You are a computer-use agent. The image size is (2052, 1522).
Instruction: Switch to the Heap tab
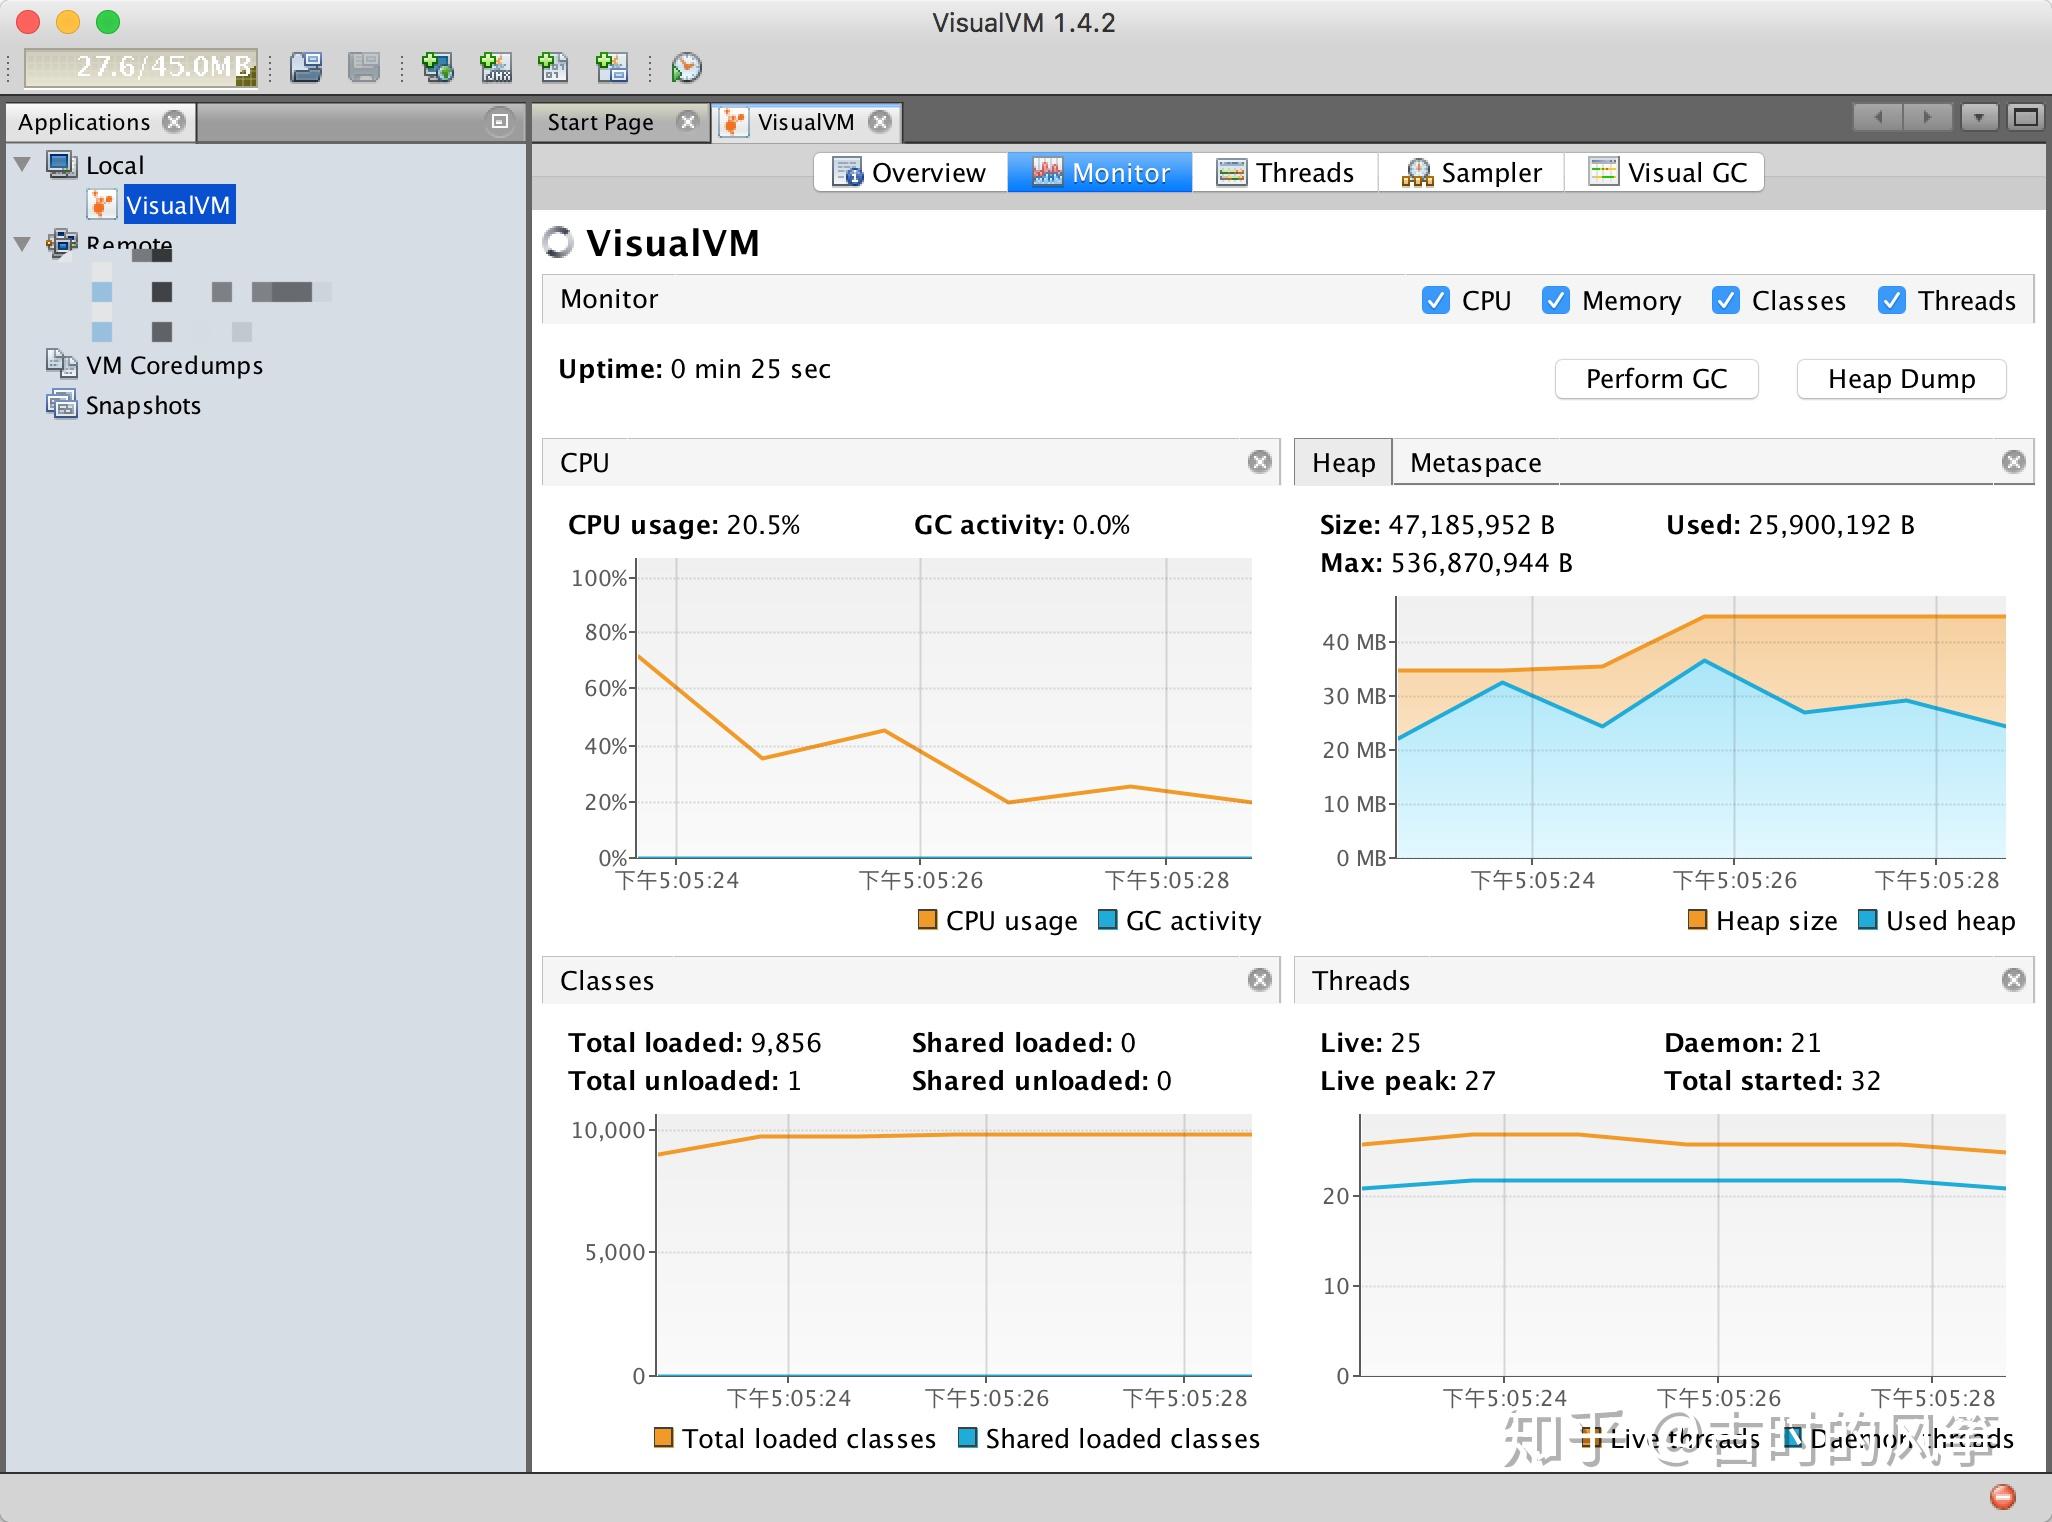tap(1344, 462)
